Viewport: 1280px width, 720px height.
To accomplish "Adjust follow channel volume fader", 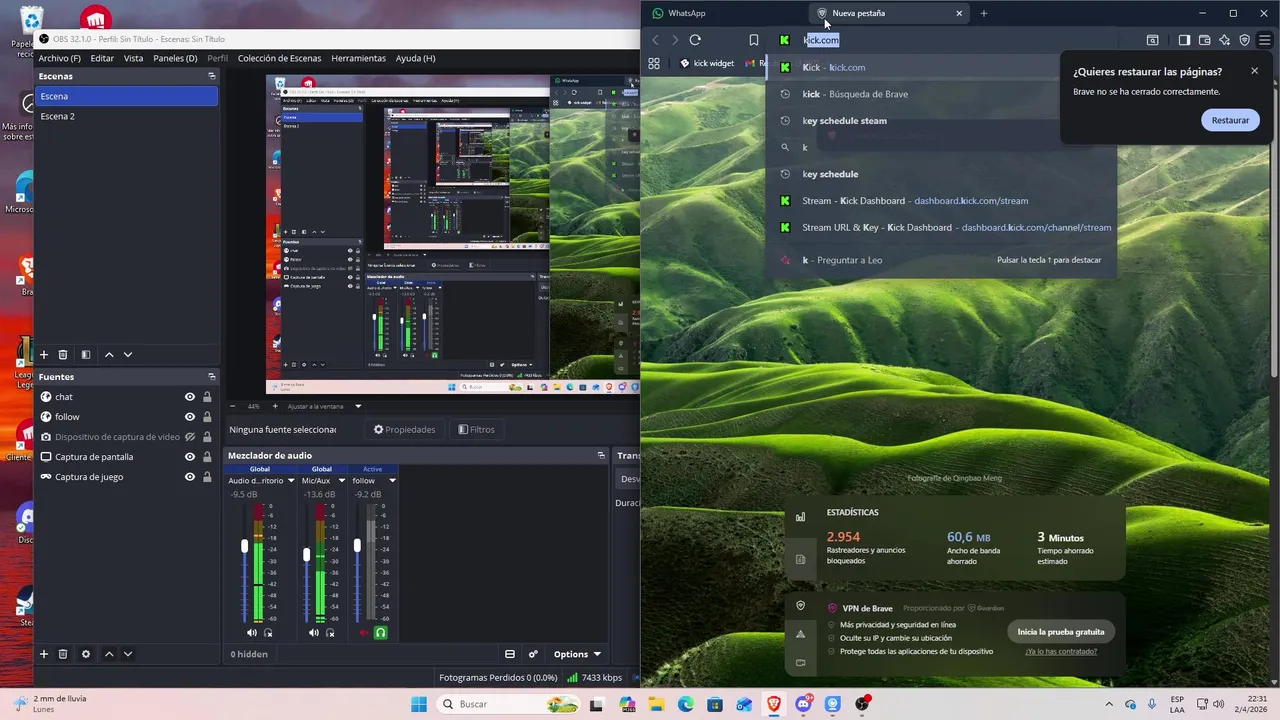I will click(x=357, y=546).
